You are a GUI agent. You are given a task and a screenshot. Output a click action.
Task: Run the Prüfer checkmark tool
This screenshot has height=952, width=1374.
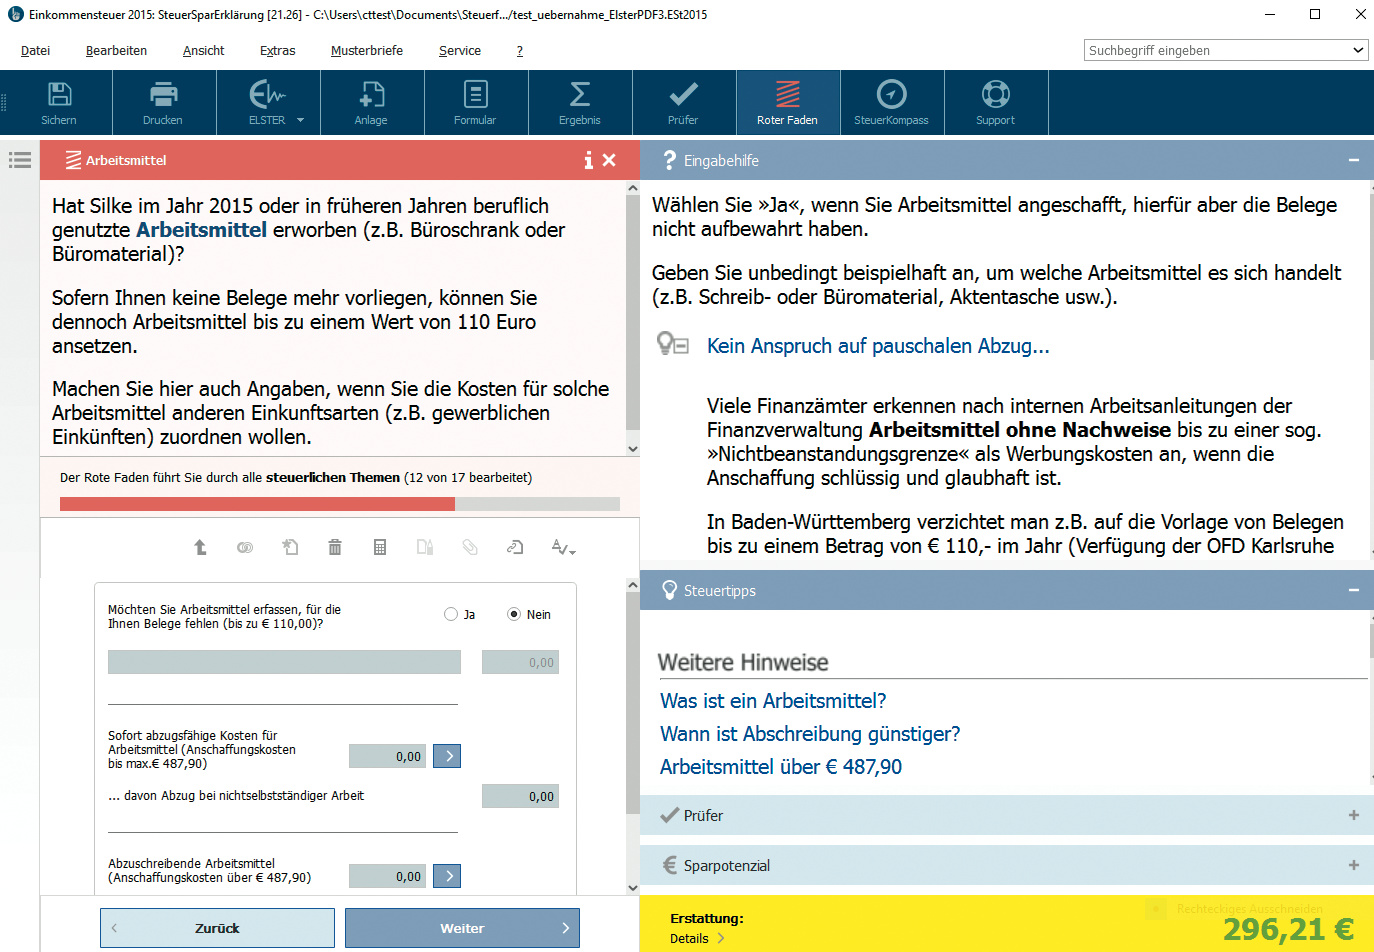(x=683, y=95)
